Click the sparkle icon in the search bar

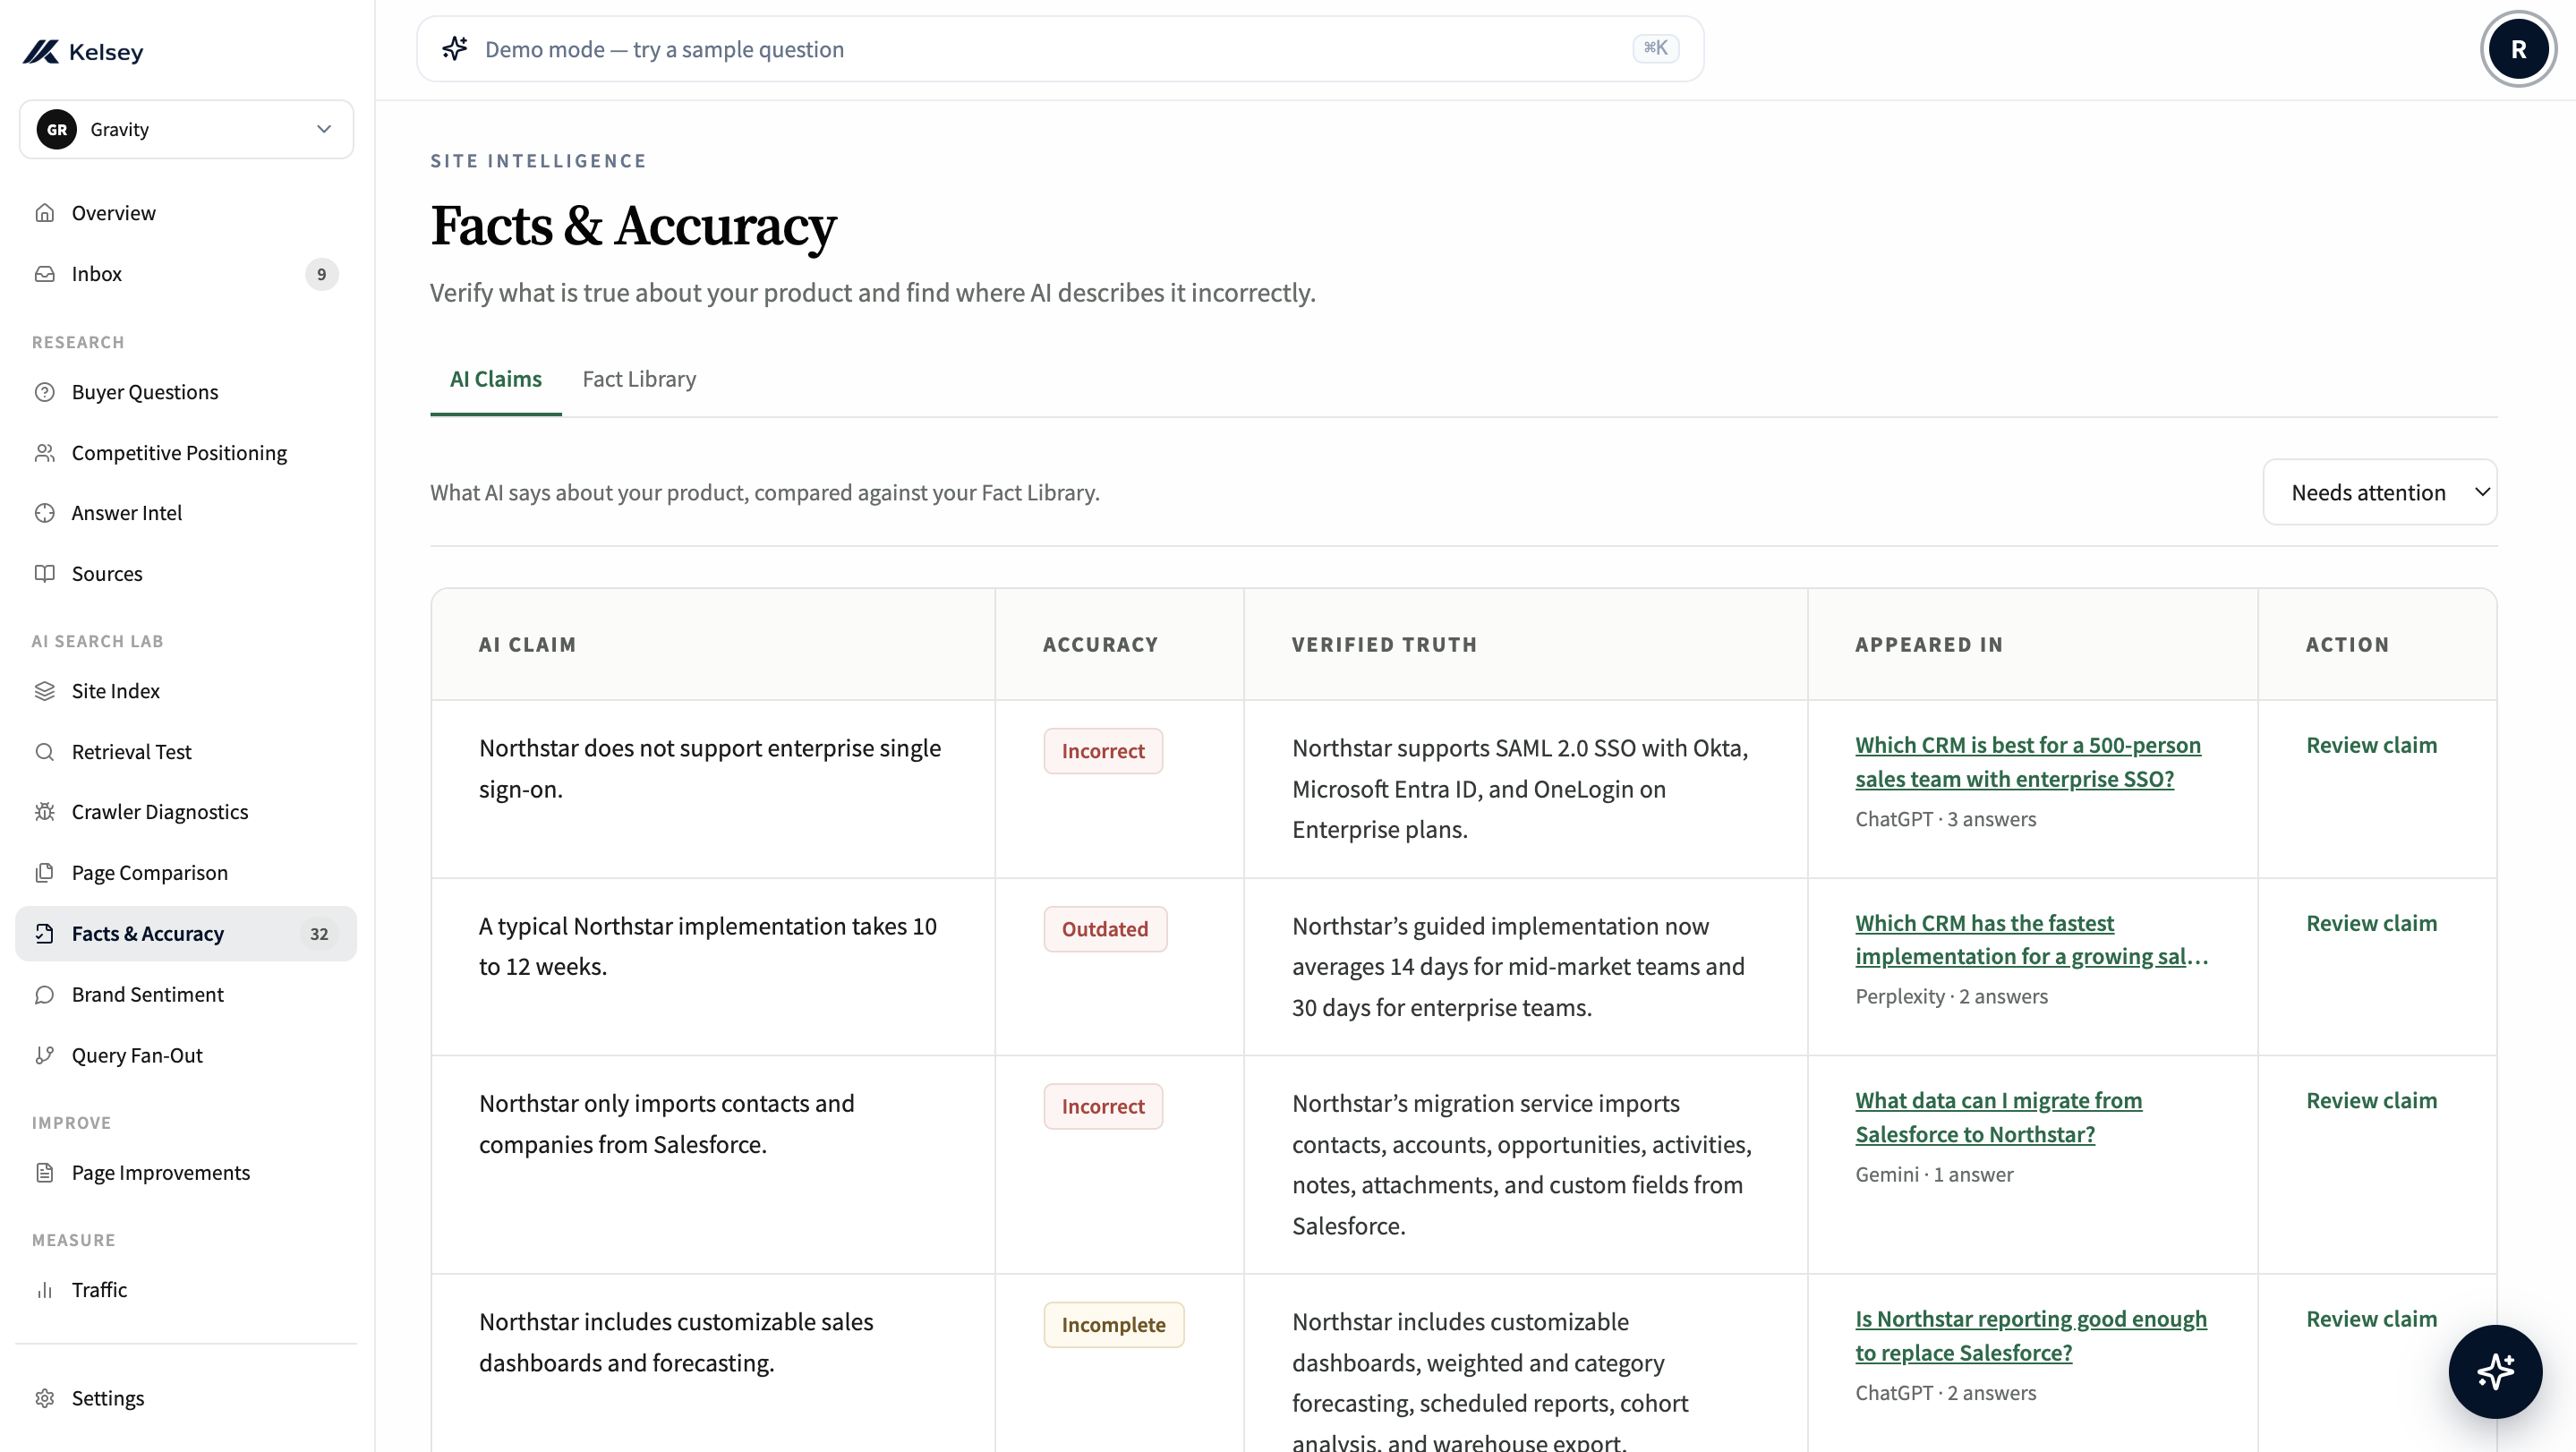tap(455, 49)
